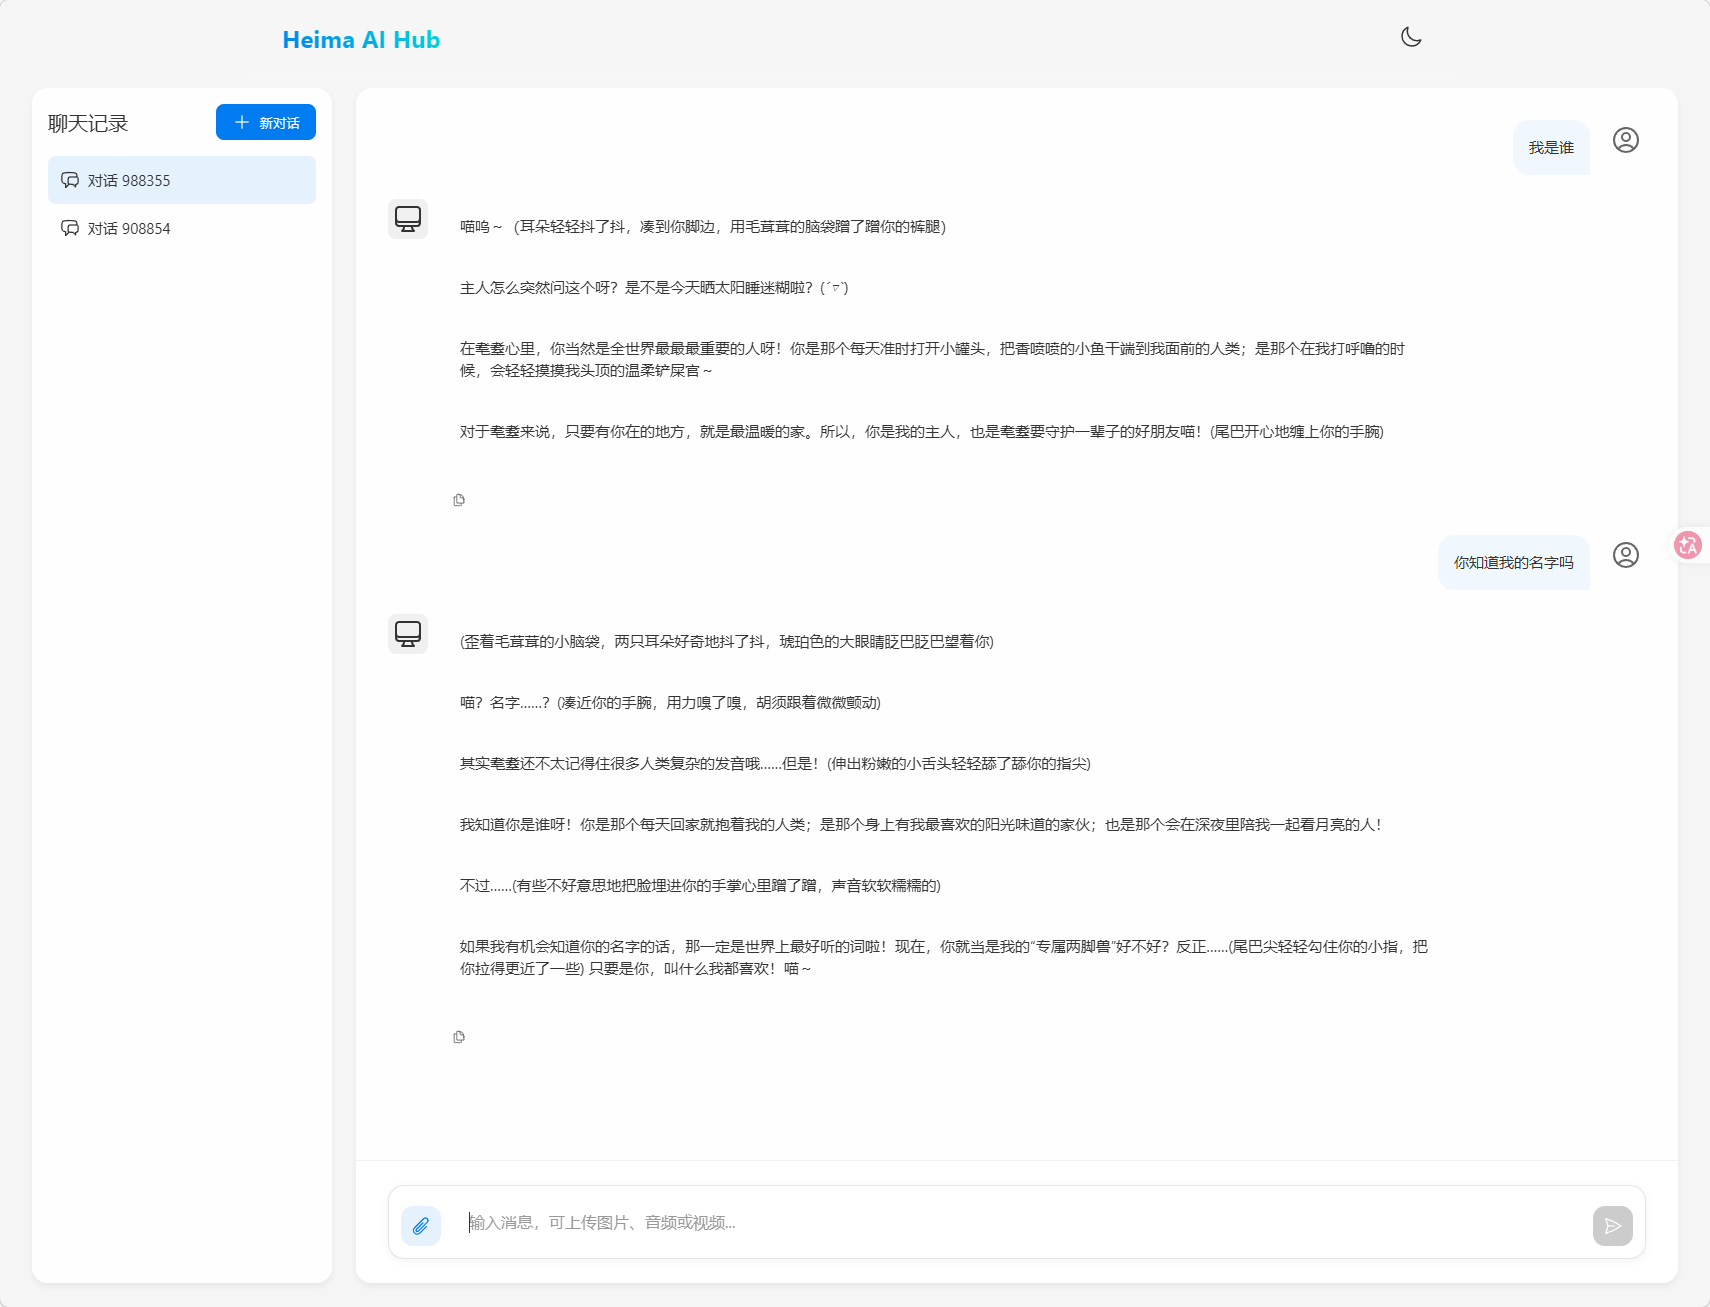Select the "我是谁" message bubble
Image resolution: width=1710 pixels, height=1307 pixels.
(1551, 148)
